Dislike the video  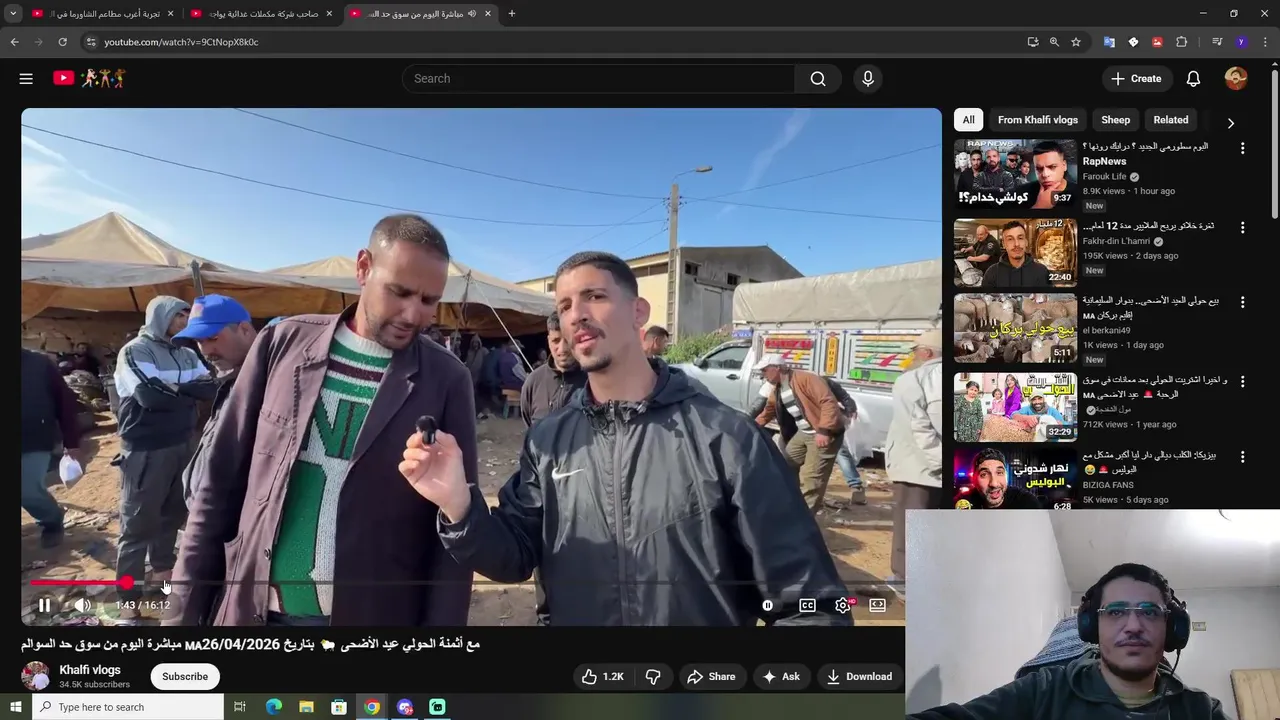[653, 677]
